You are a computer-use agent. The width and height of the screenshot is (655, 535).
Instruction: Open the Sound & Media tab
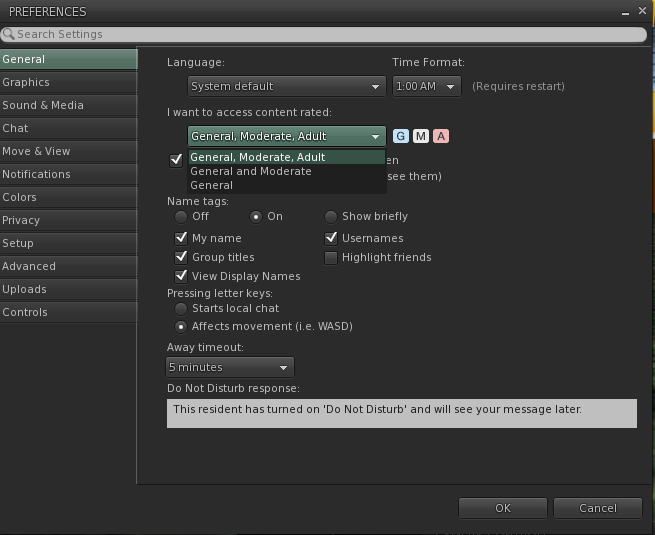point(43,105)
